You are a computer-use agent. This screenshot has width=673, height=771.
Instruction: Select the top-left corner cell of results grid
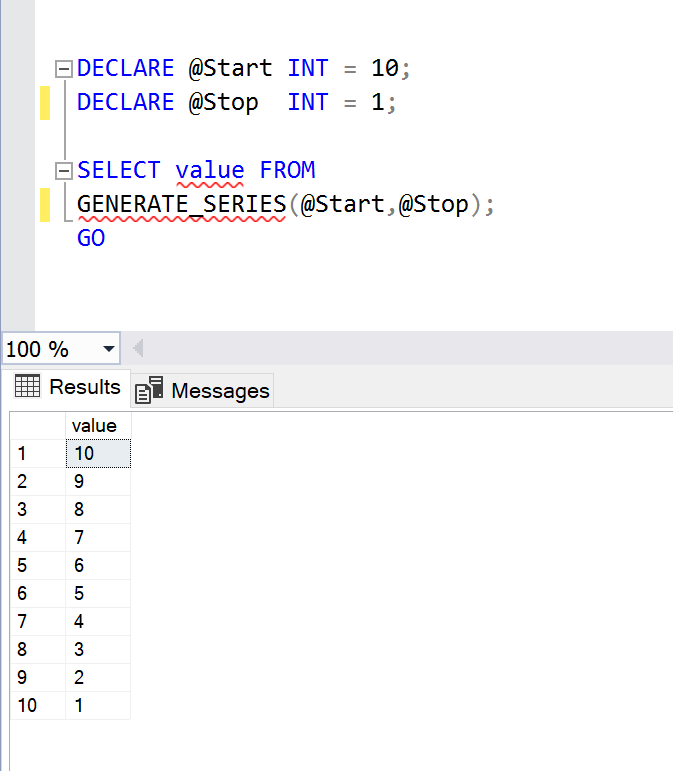click(37, 426)
